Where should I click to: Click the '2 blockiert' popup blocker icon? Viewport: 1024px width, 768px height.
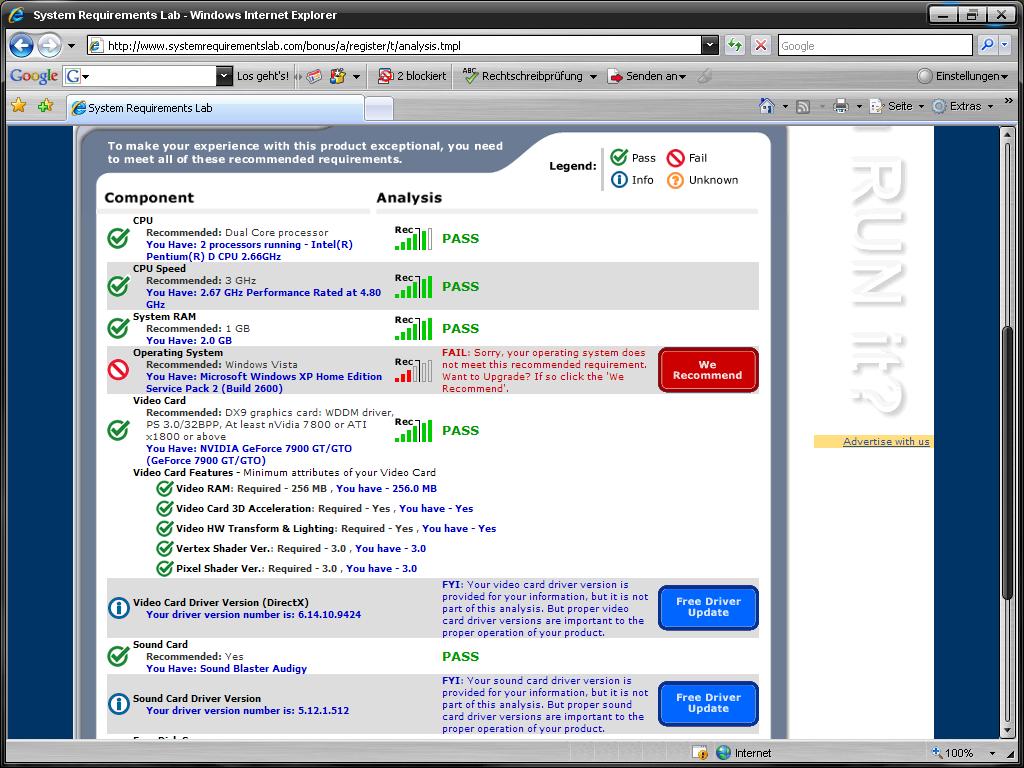[385, 76]
